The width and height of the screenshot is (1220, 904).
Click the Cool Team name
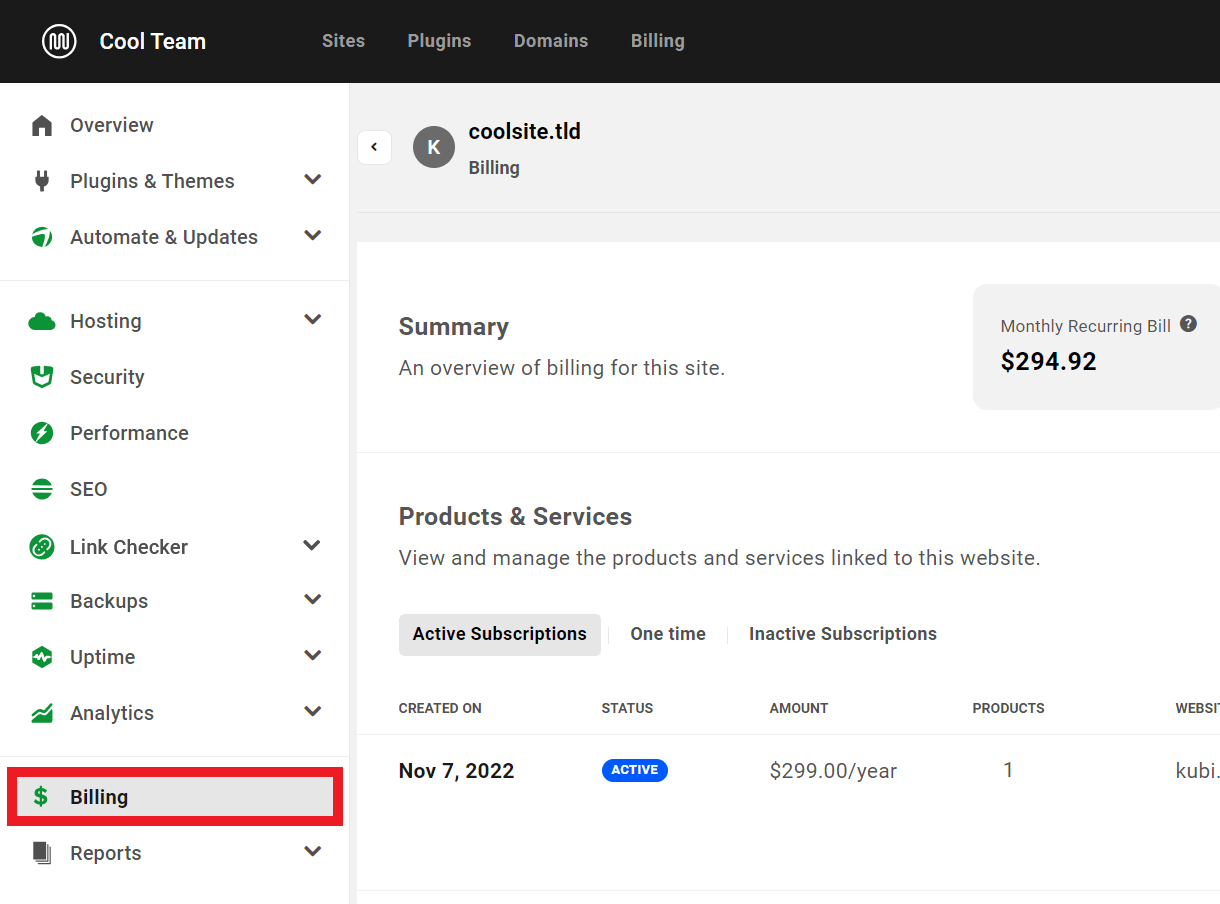(153, 41)
